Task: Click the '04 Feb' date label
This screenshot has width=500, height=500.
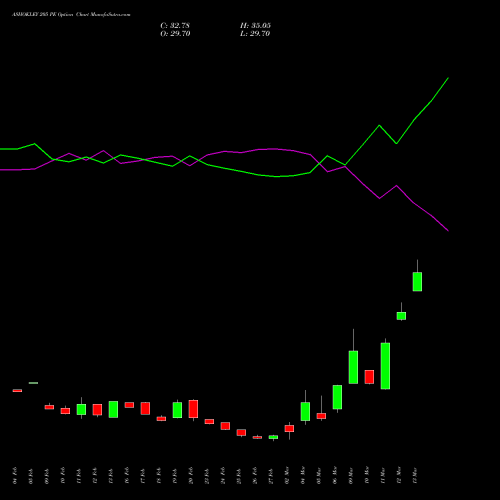Action: pos(15,475)
